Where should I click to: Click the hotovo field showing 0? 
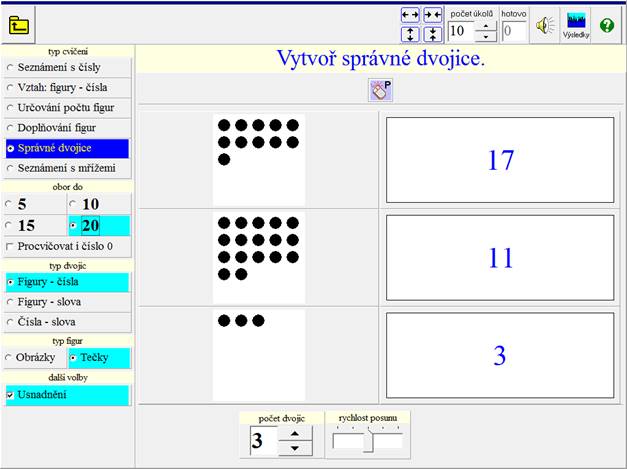[x=514, y=31]
